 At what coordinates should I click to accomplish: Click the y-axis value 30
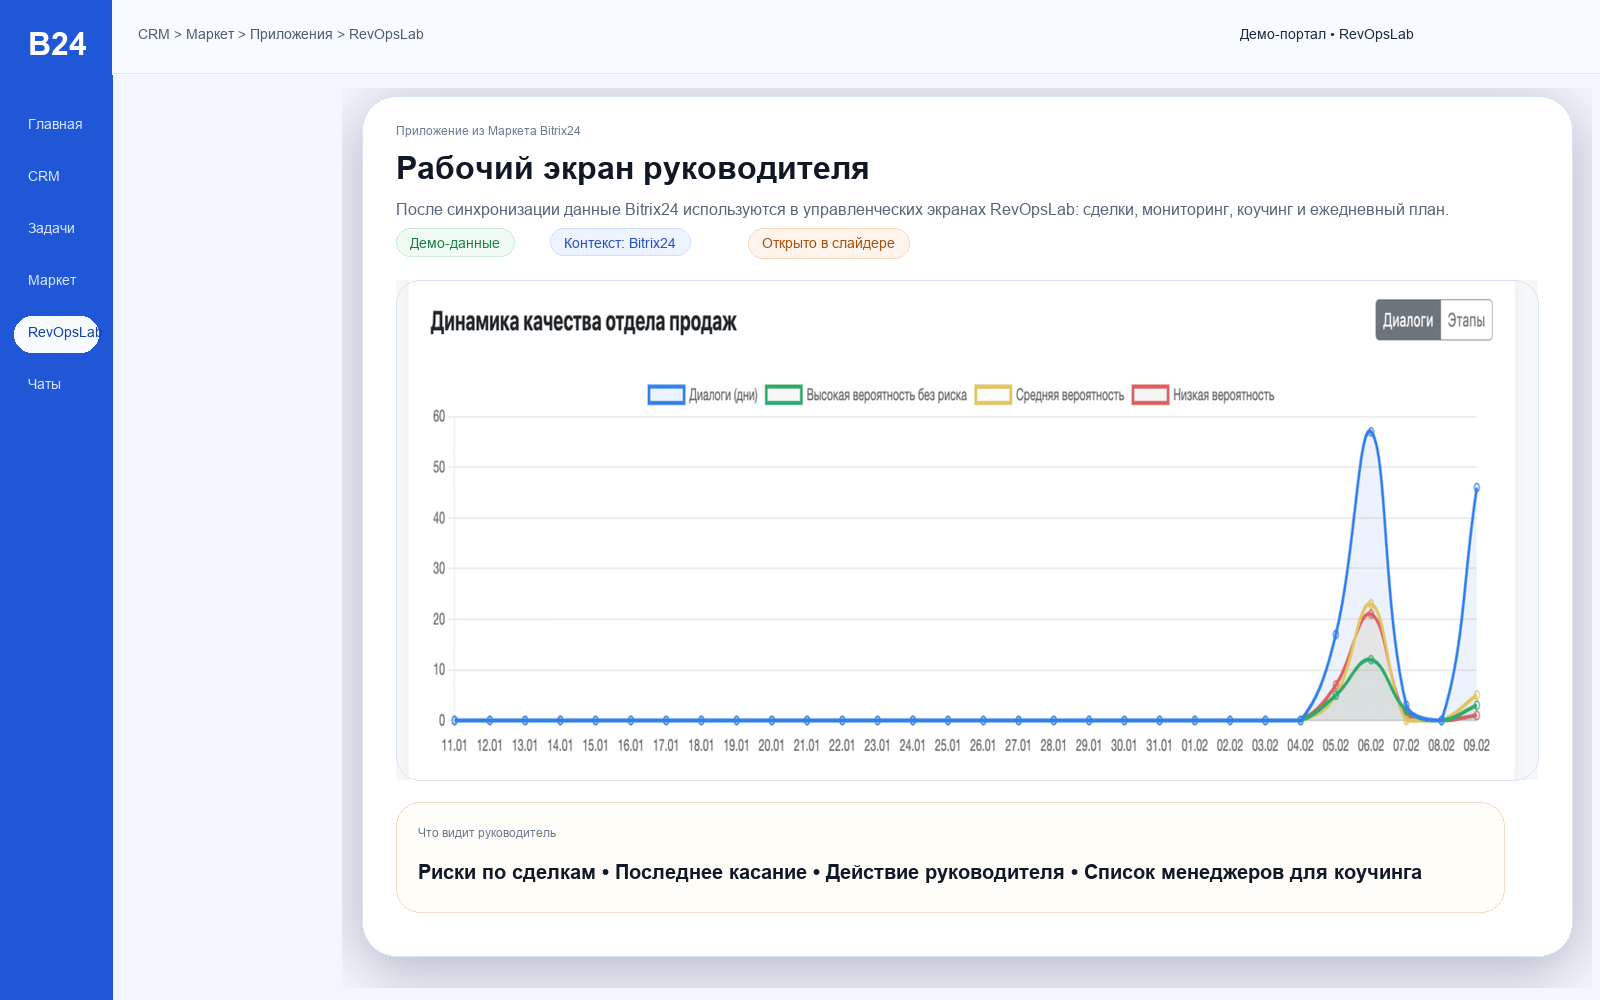(x=439, y=568)
